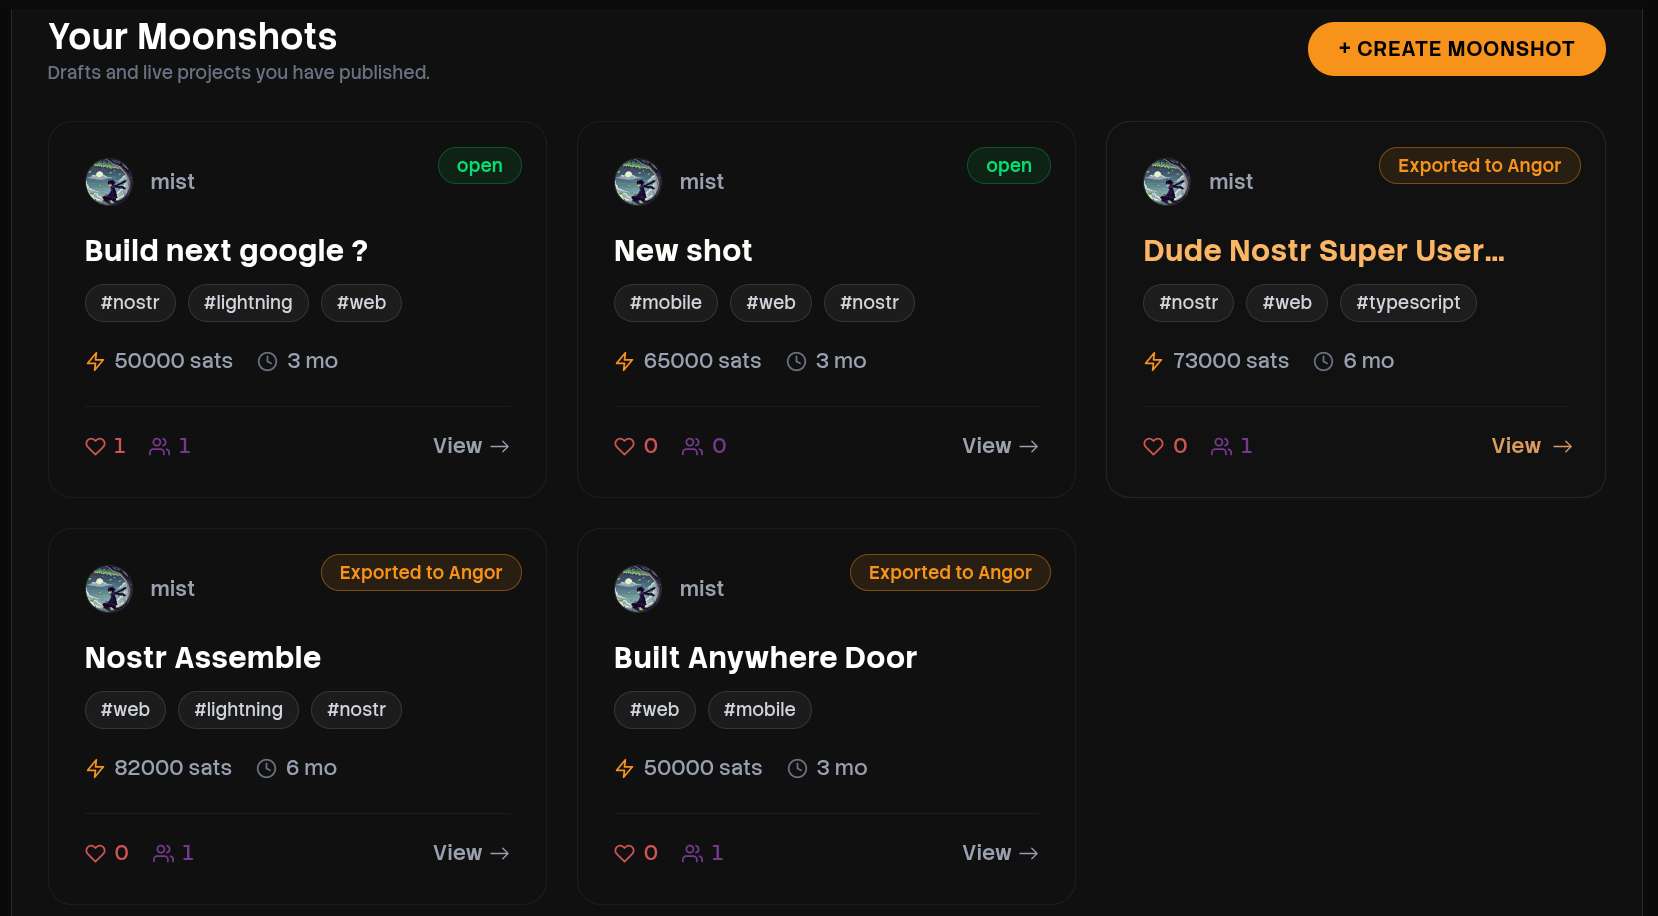This screenshot has height=916, width=1658.
Task: Click the Exported to Angor badge on Nostr Assemble
Action: click(421, 573)
